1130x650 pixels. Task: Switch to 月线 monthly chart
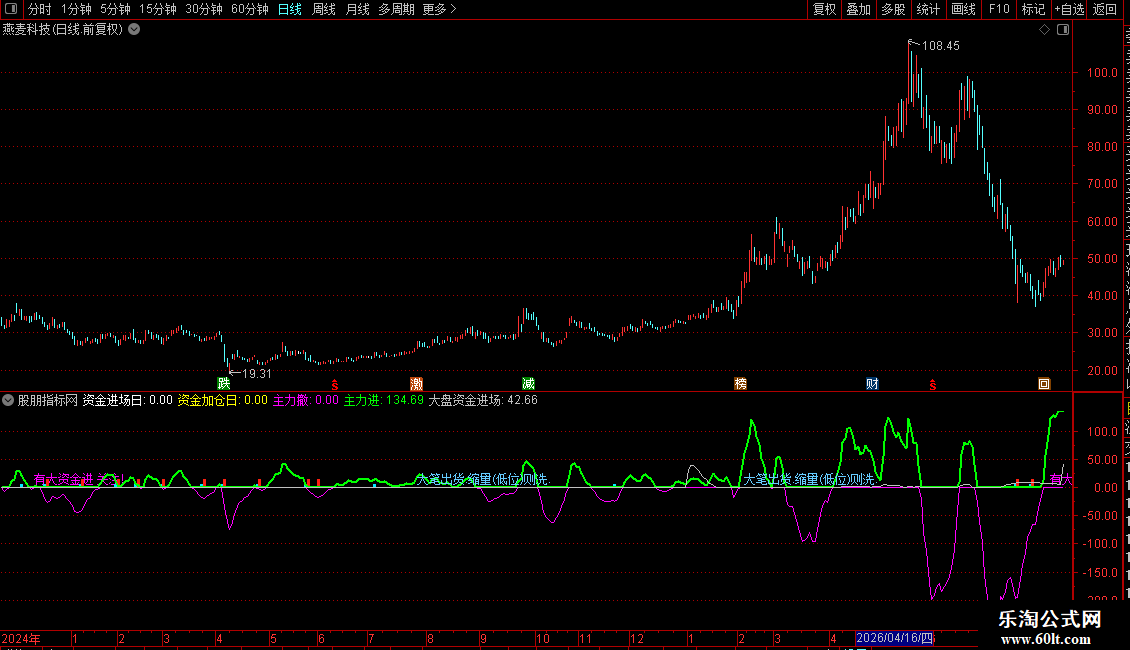(x=357, y=9)
